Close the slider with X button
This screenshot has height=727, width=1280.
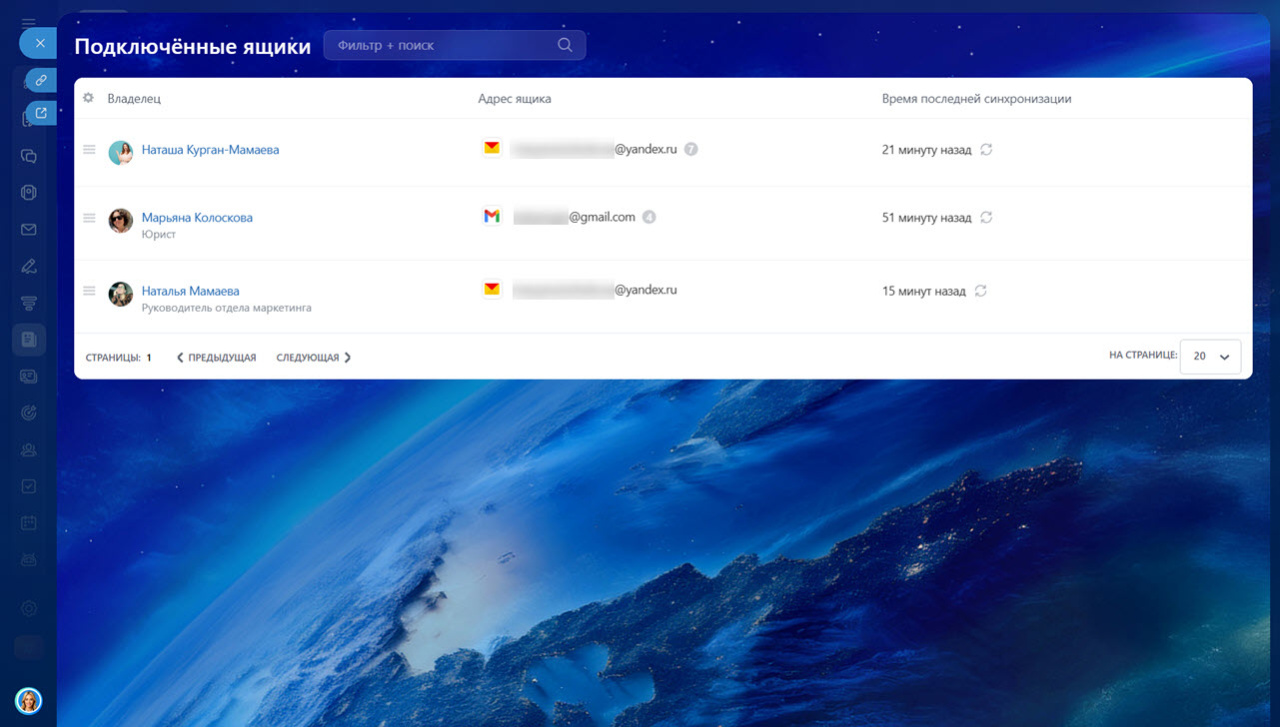pyautogui.click(x=40, y=43)
